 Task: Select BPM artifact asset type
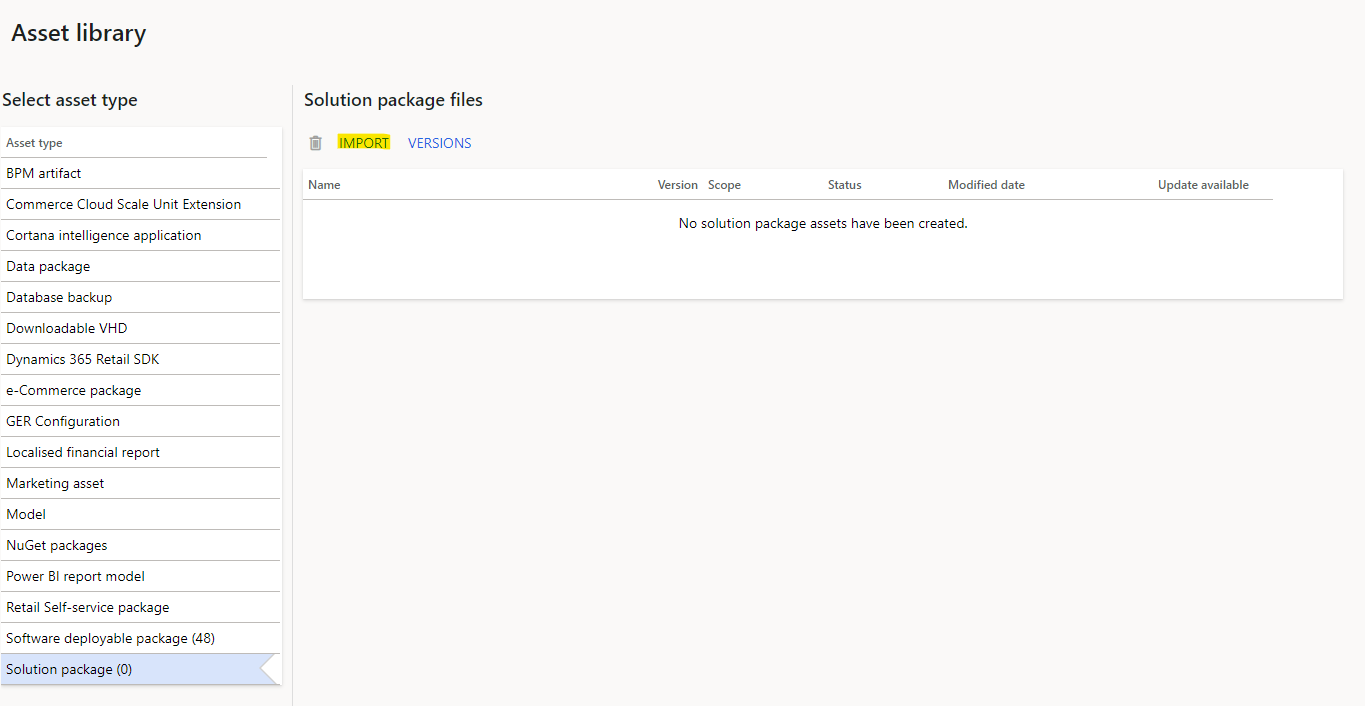(44, 173)
